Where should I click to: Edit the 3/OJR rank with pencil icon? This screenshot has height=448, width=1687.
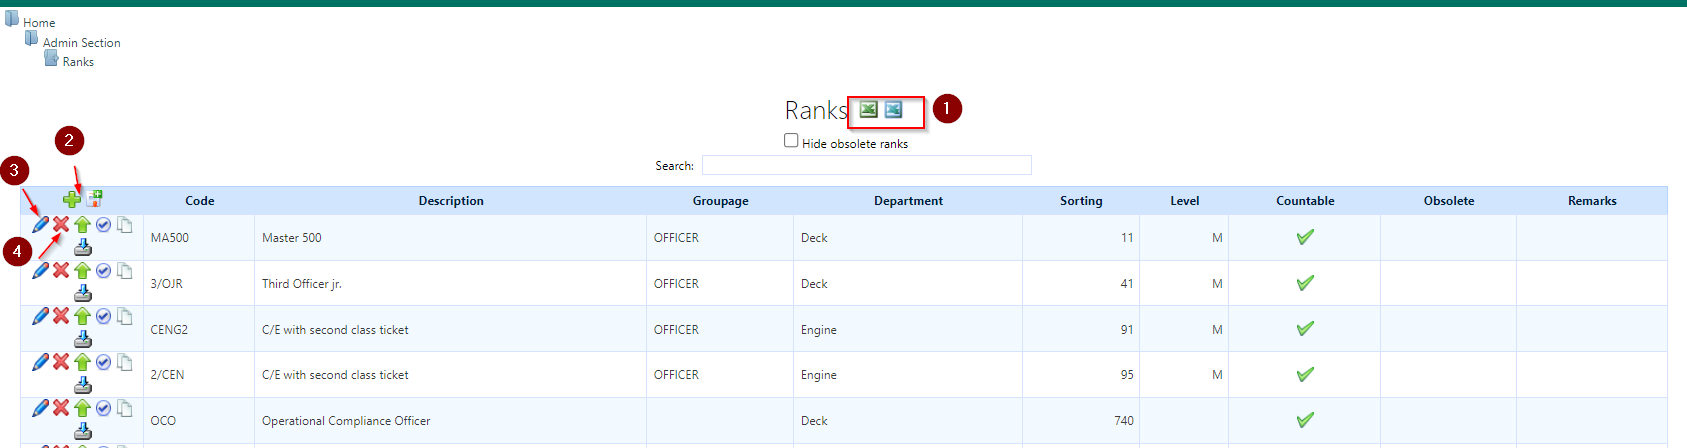tap(40, 270)
